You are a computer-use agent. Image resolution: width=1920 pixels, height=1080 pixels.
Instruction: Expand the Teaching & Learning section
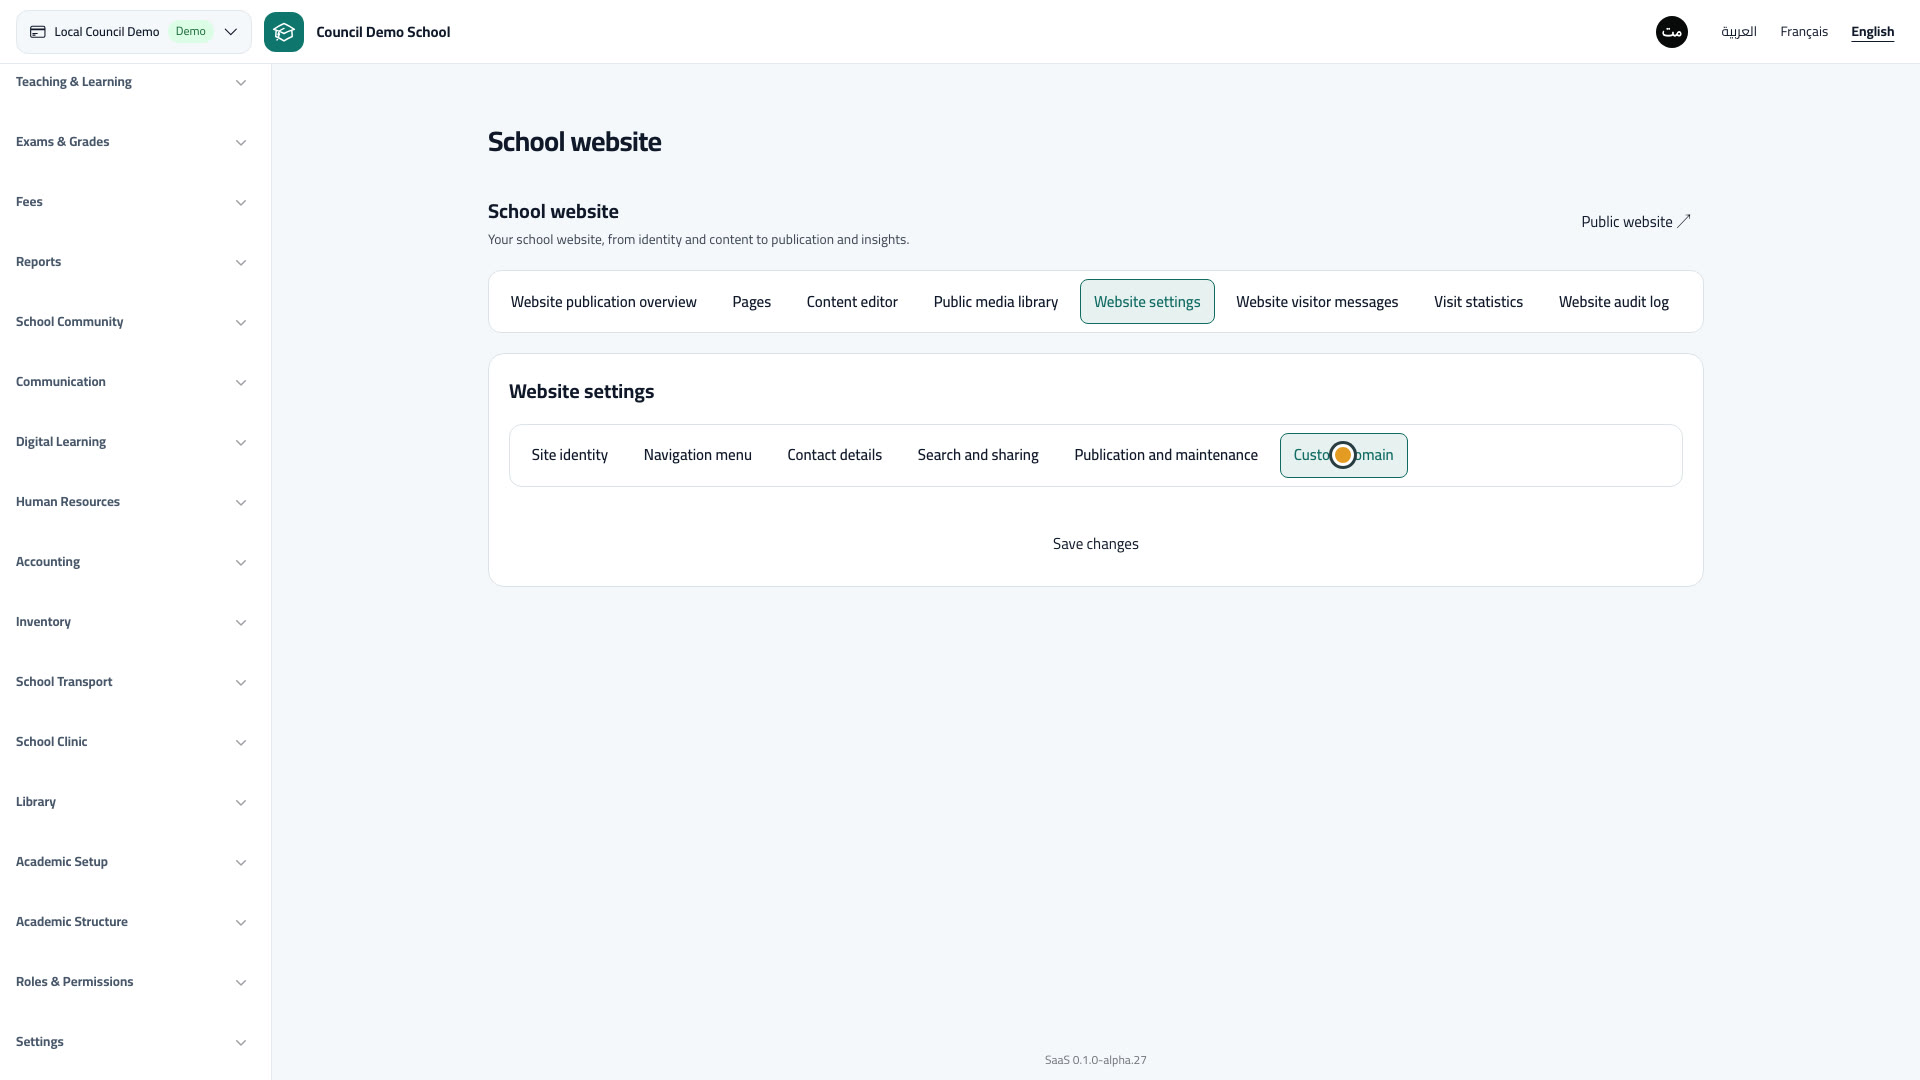131,82
